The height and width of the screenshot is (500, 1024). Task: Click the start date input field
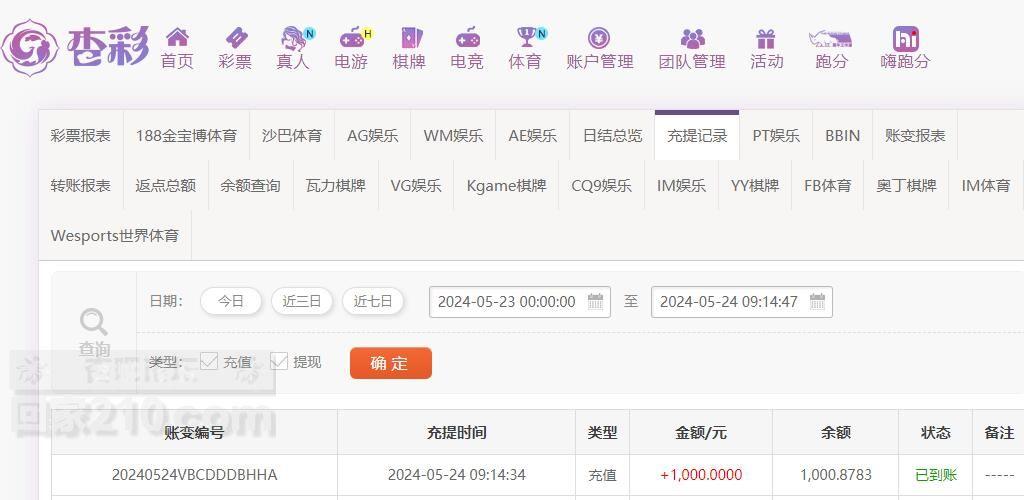tap(520, 302)
